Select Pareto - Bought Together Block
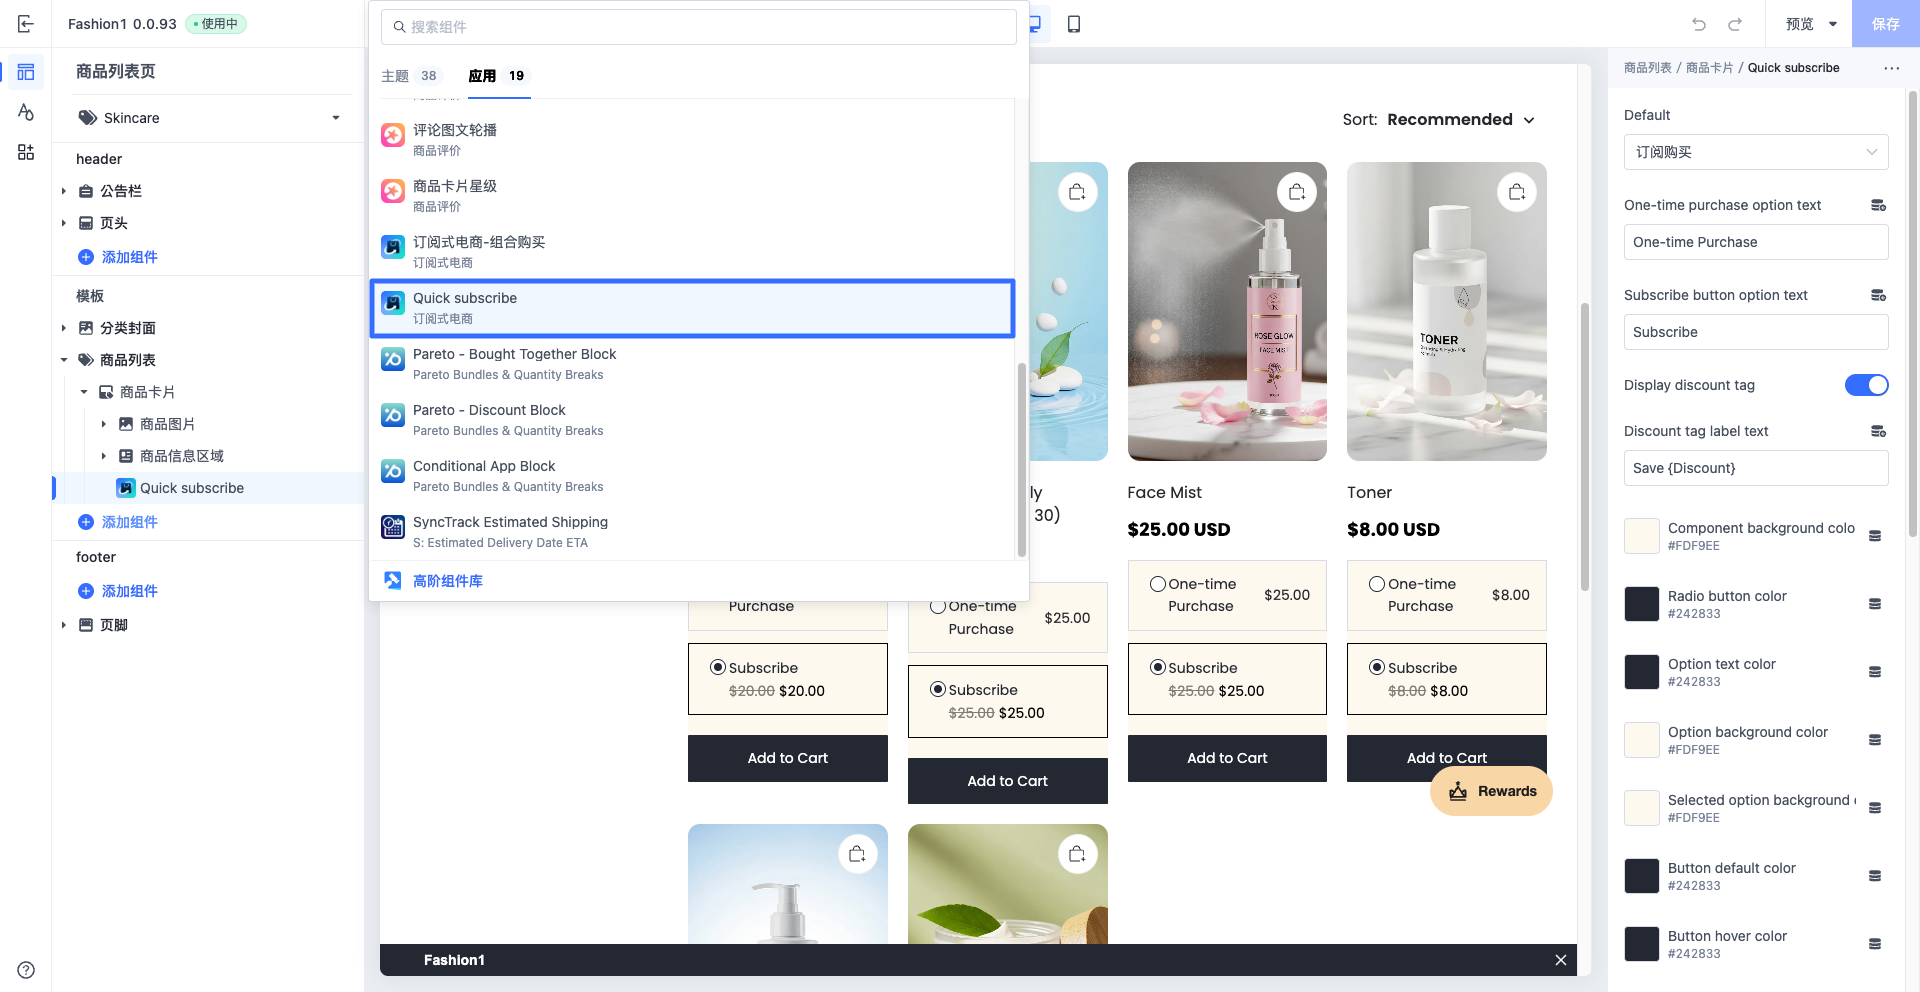 (x=692, y=363)
